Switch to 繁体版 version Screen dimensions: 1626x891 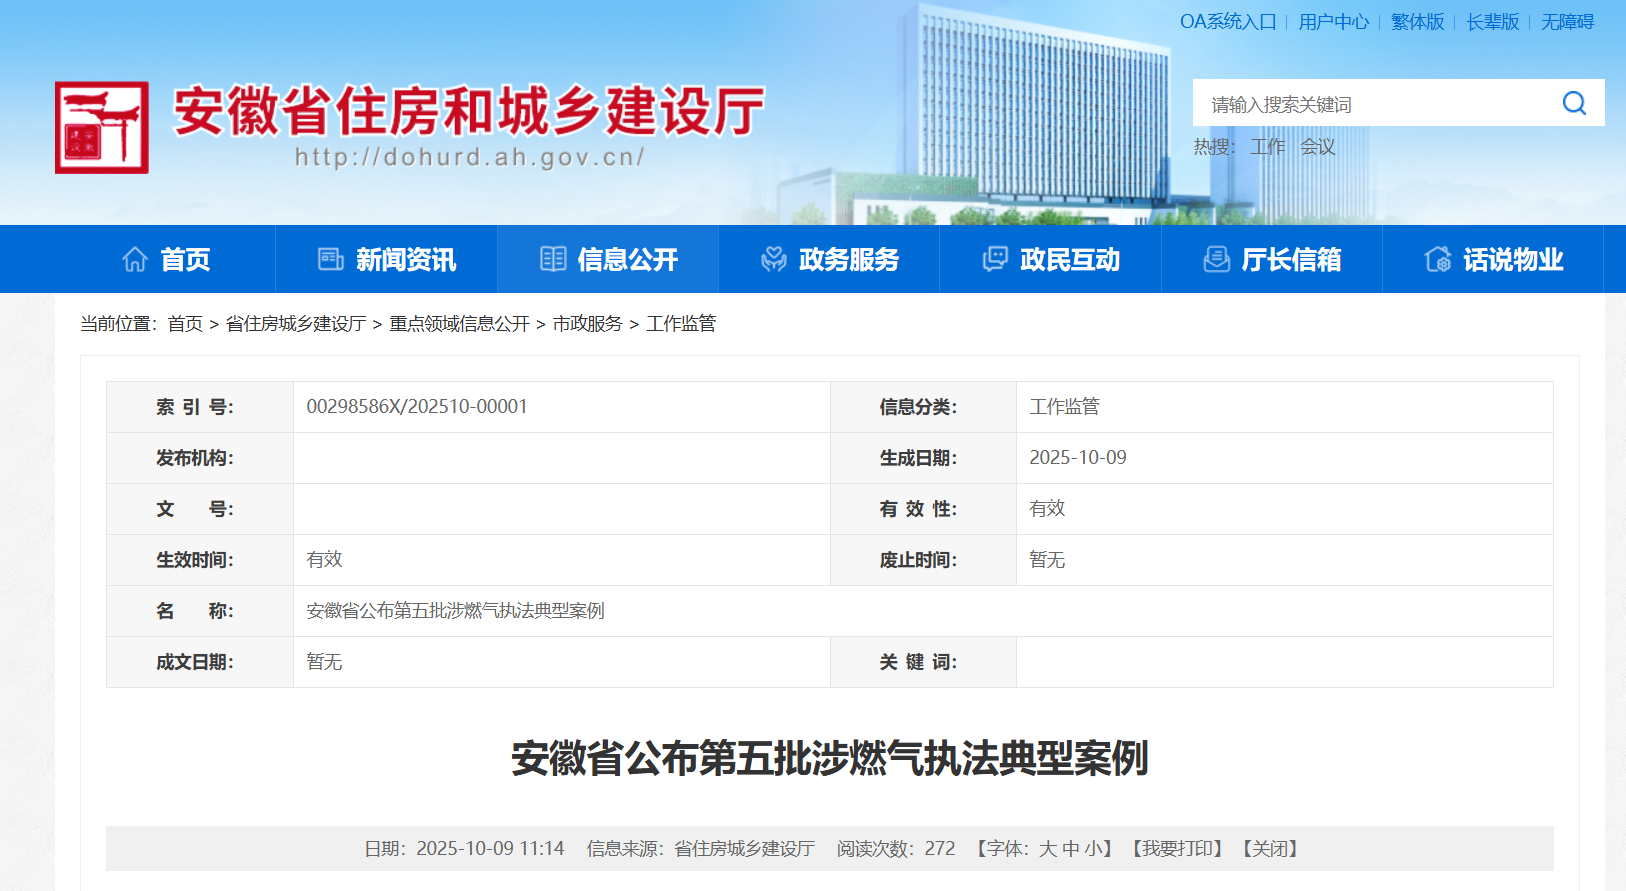[x=1418, y=22]
